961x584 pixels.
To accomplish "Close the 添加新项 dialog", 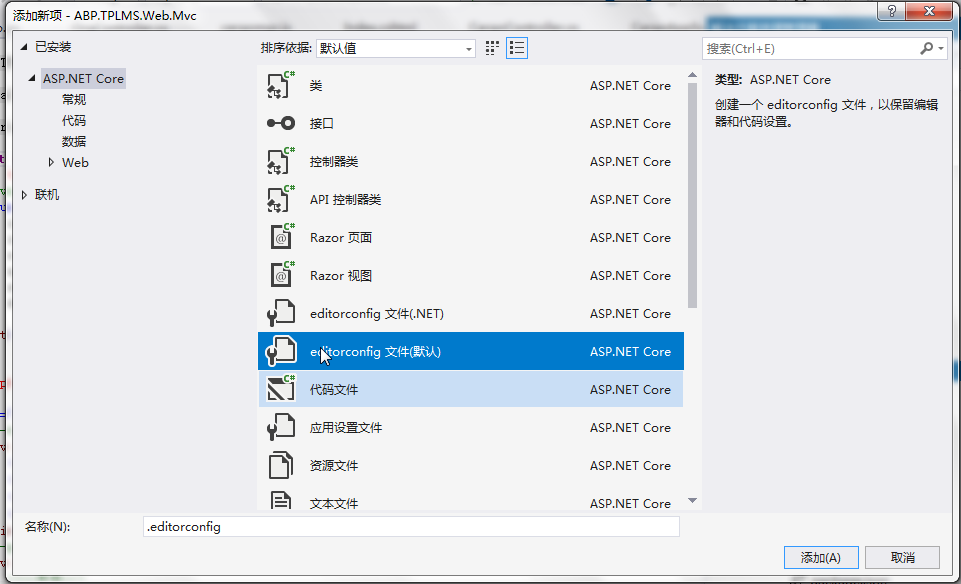I will 930,11.
